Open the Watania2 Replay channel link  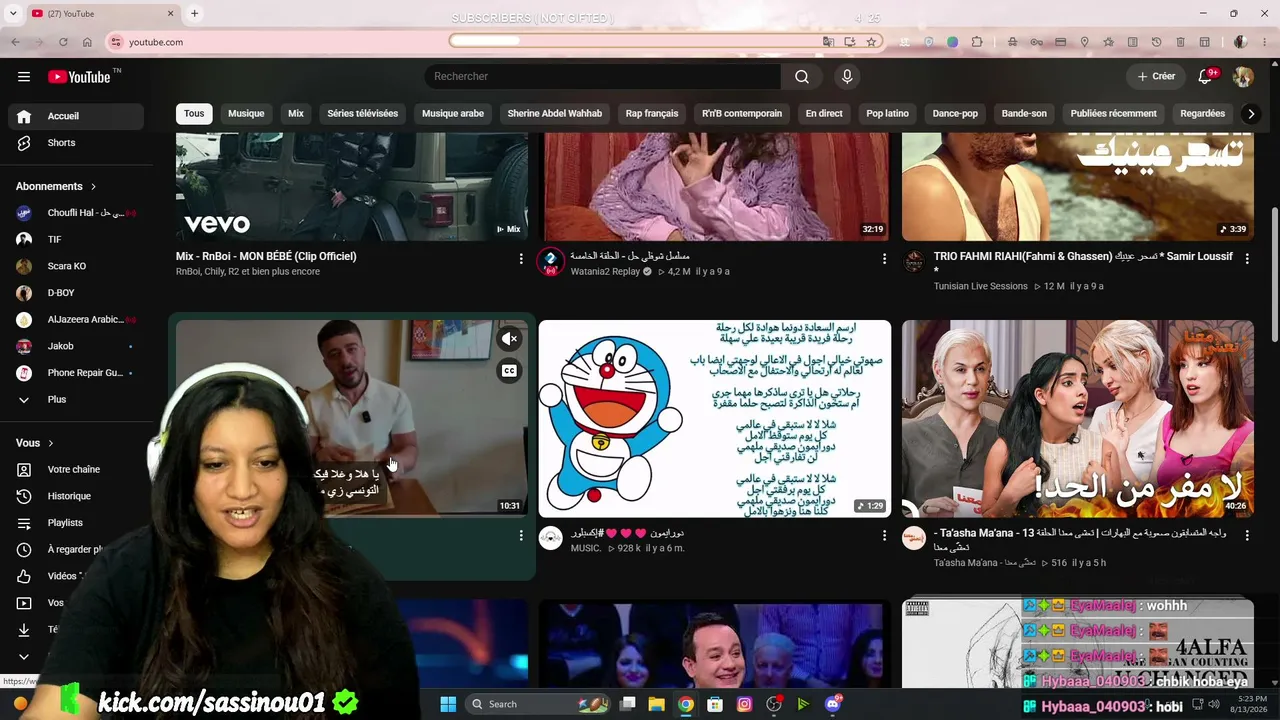(x=604, y=272)
